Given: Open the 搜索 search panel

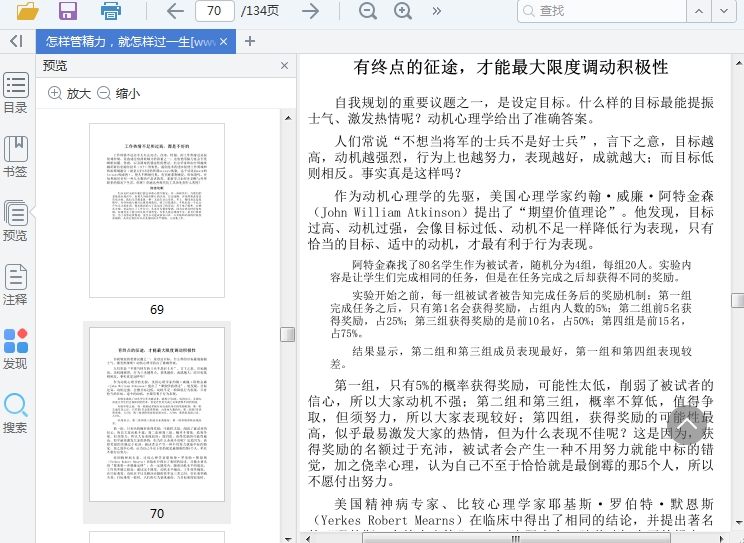Looking at the screenshot, I should (15, 413).
